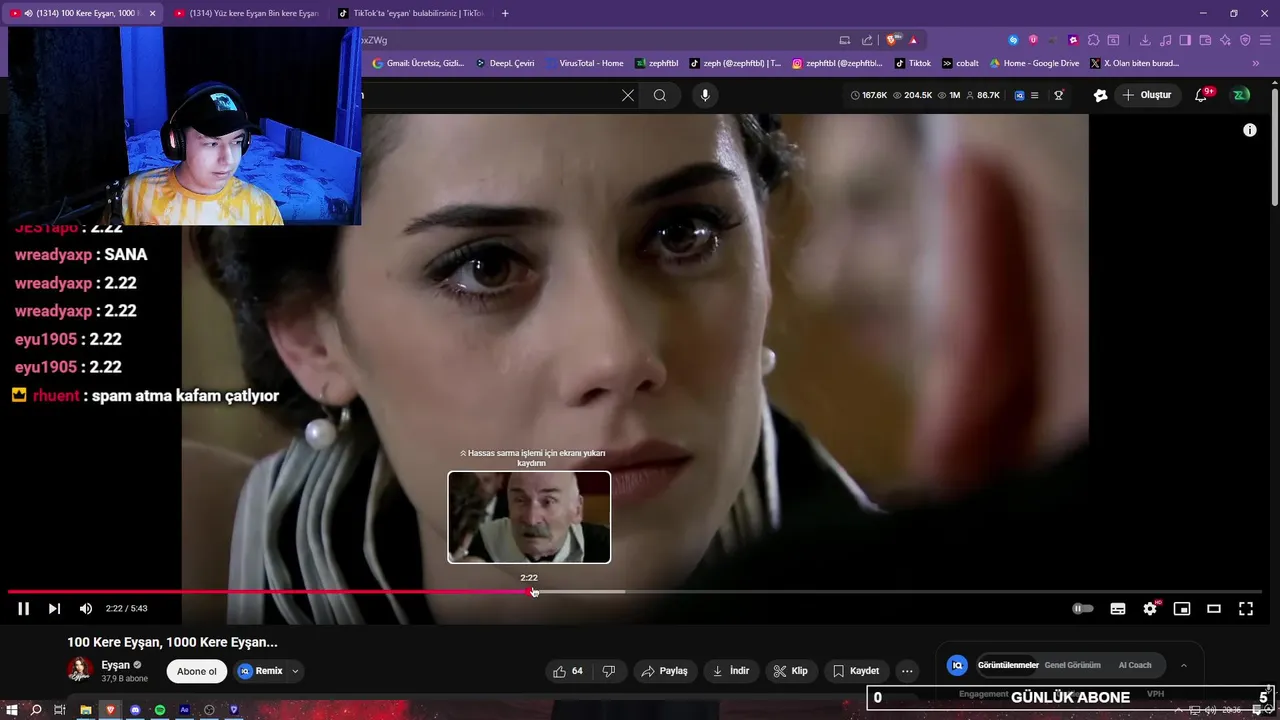Click the Oluştur create button

pos(1146,95)
